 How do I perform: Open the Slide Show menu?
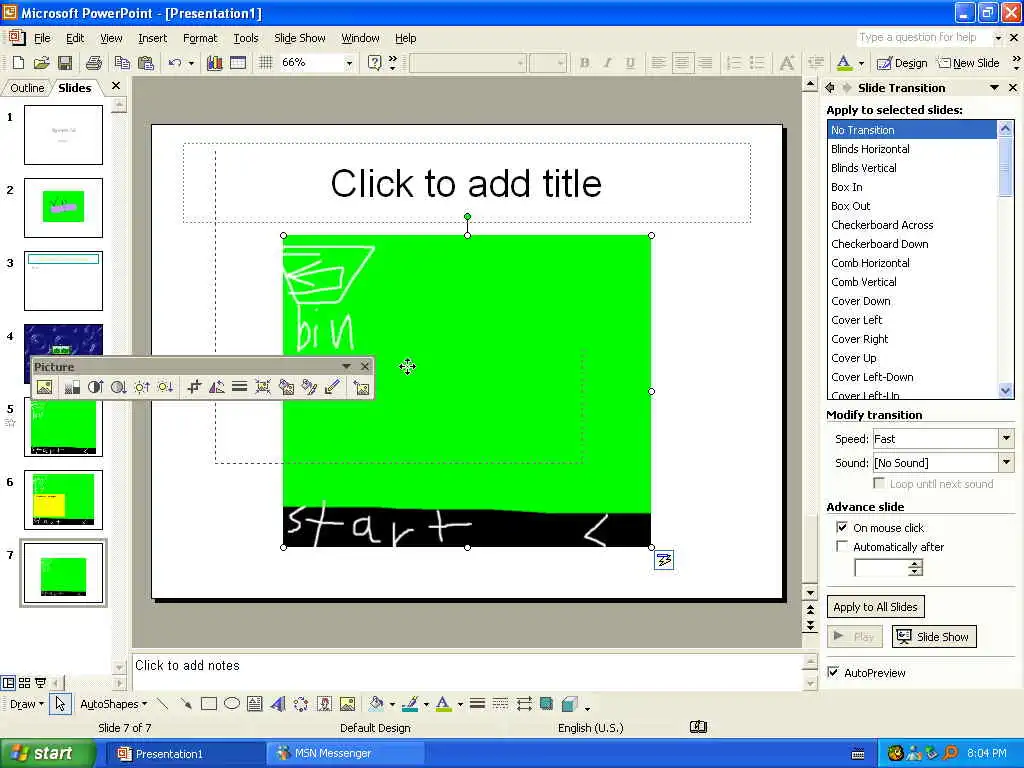[x=300, y=38]
